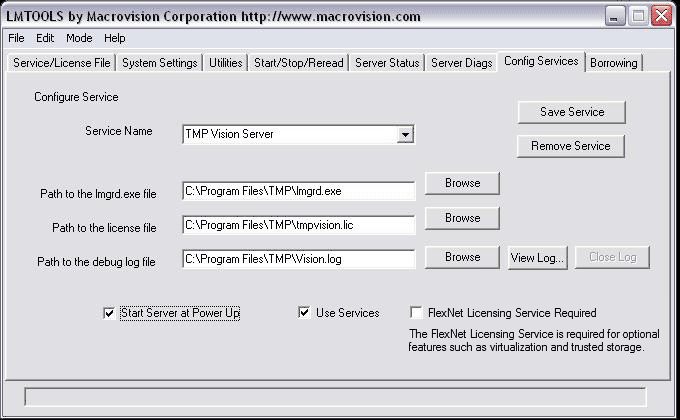Click the license file path field

click(298, 225)
